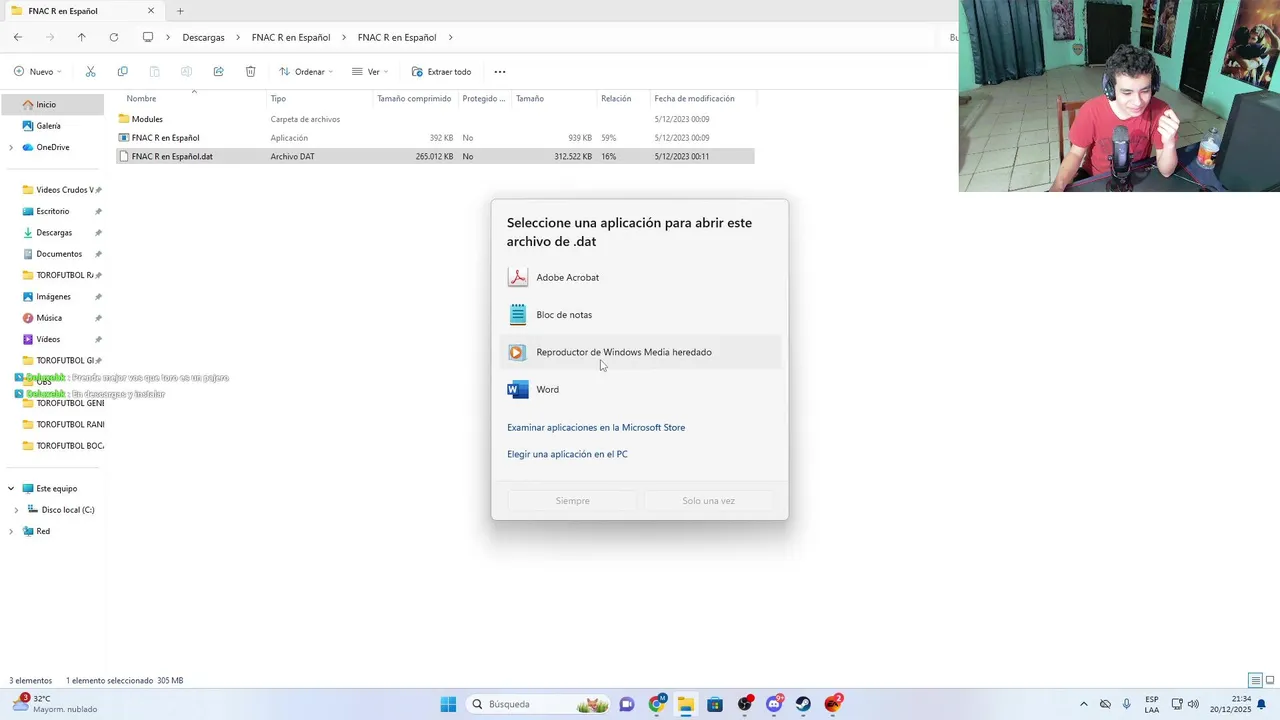Click chevron after Descargas in address bar
The height and width of the screenshot is (720, 1280).
[x=238, y=37]
